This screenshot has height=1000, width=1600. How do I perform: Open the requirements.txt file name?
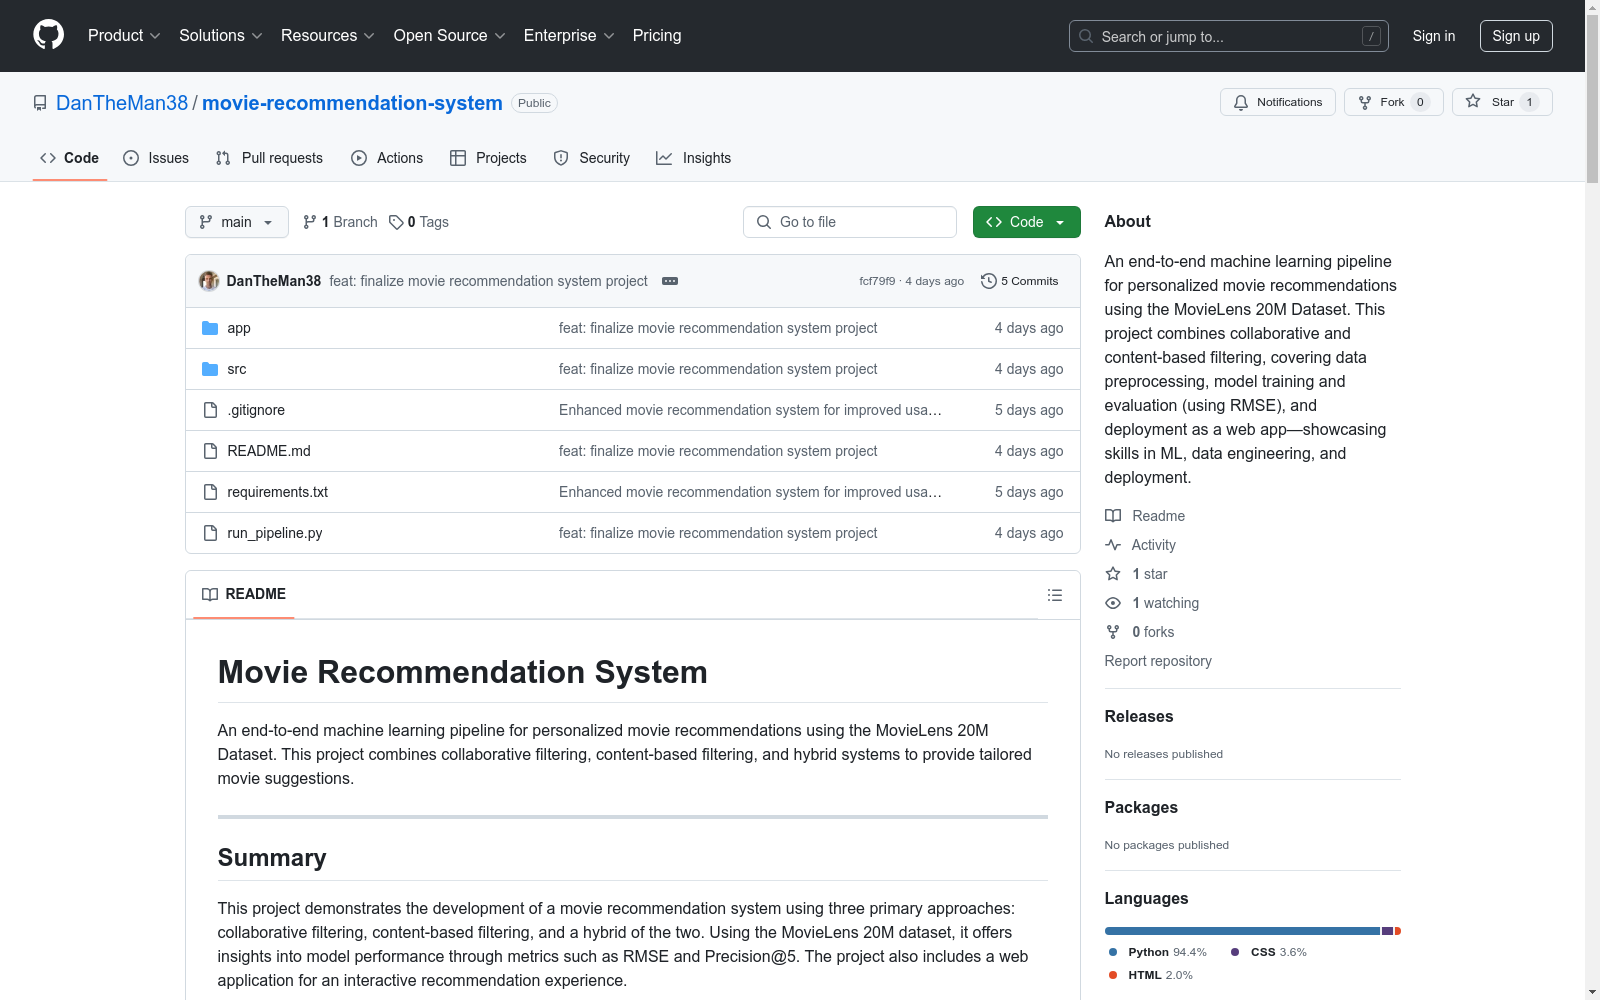coord(278,492)
